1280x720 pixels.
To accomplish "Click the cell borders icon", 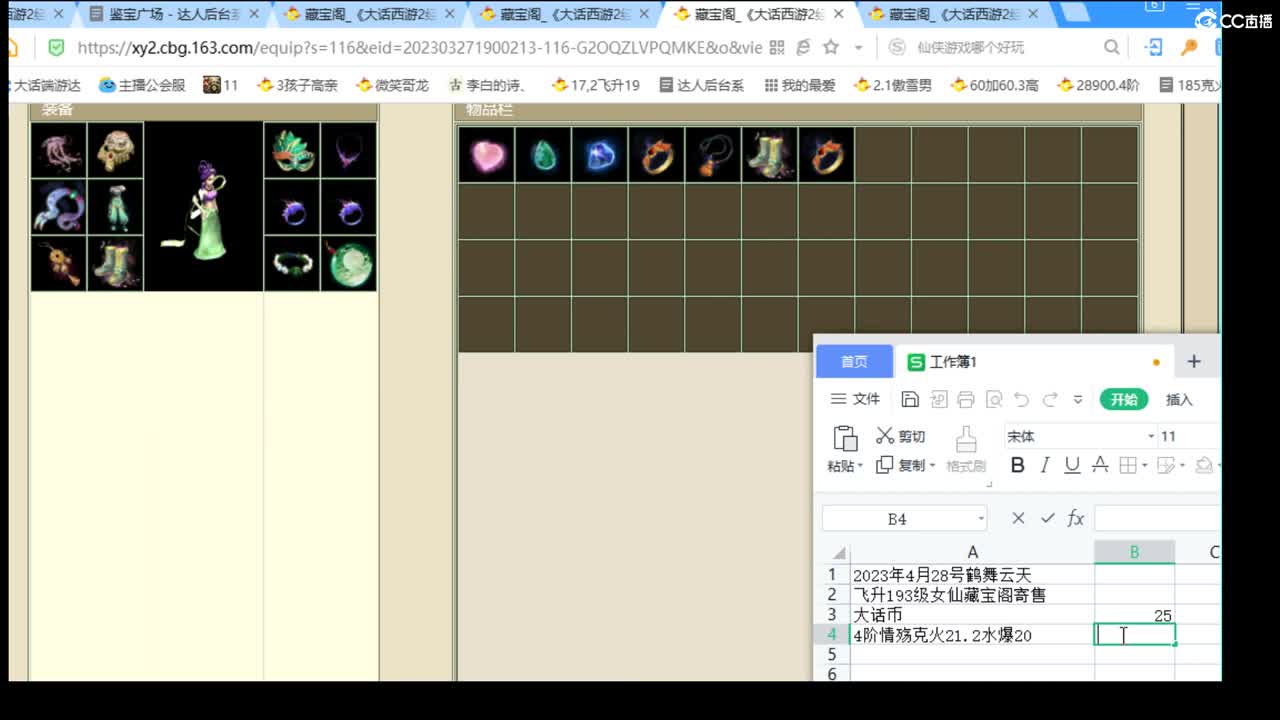I will [x=1127, y=465].
